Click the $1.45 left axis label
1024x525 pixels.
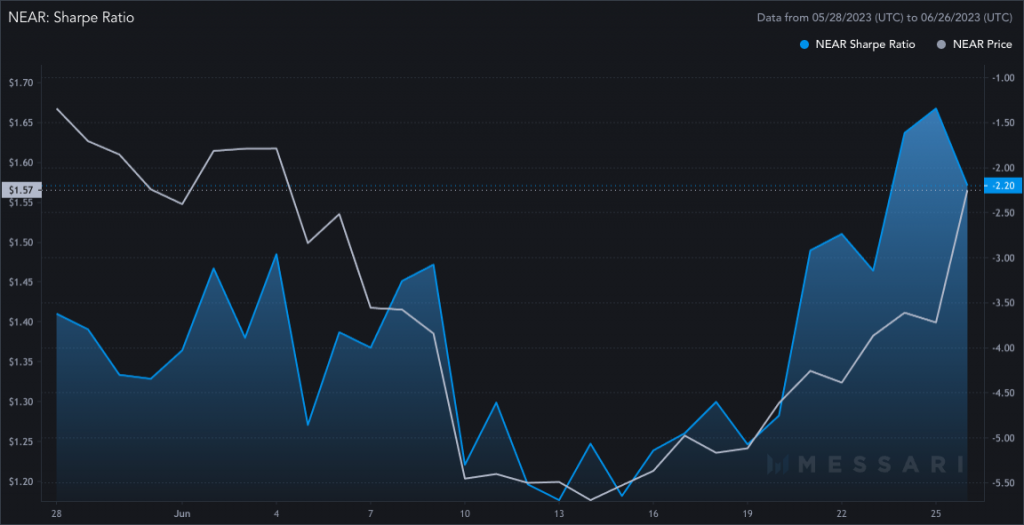tap(21, 282)
